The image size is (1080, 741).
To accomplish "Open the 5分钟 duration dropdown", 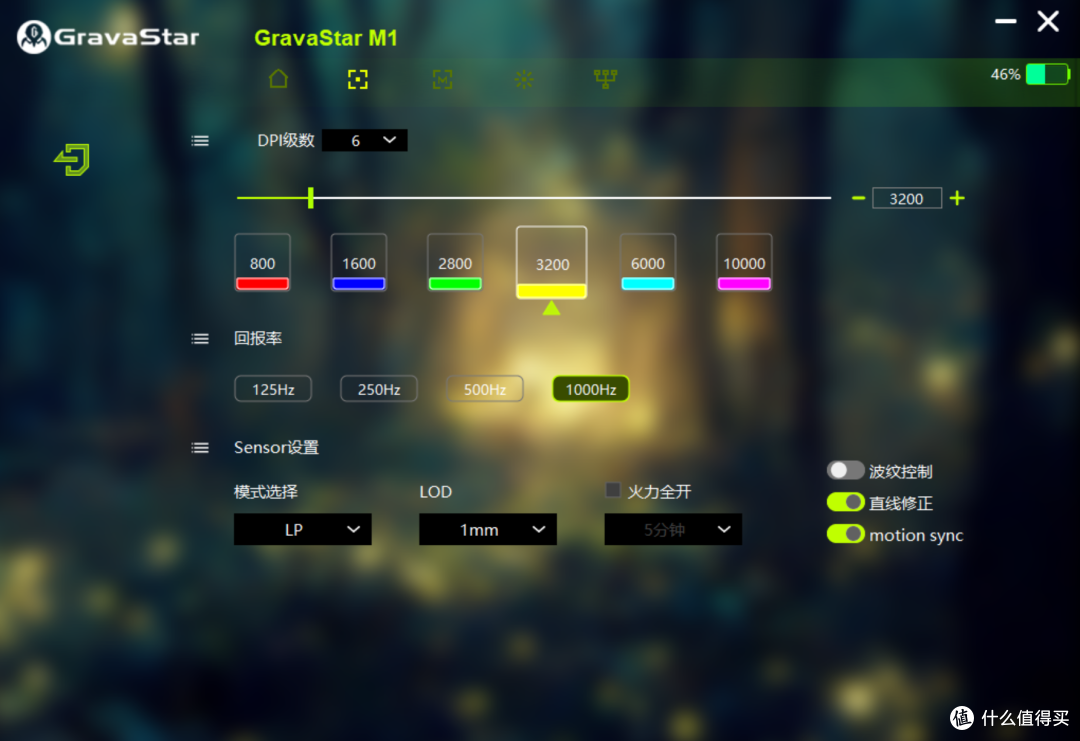I will pos(673,530).
